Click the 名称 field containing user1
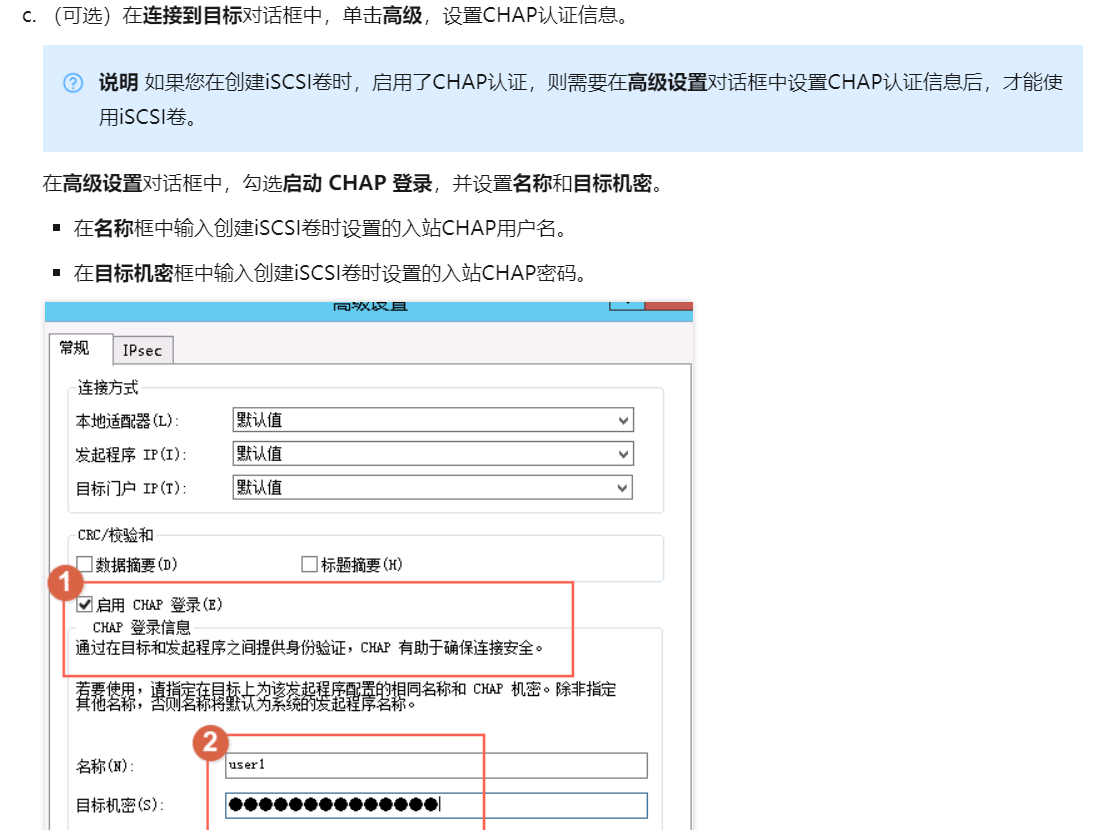 436,765
